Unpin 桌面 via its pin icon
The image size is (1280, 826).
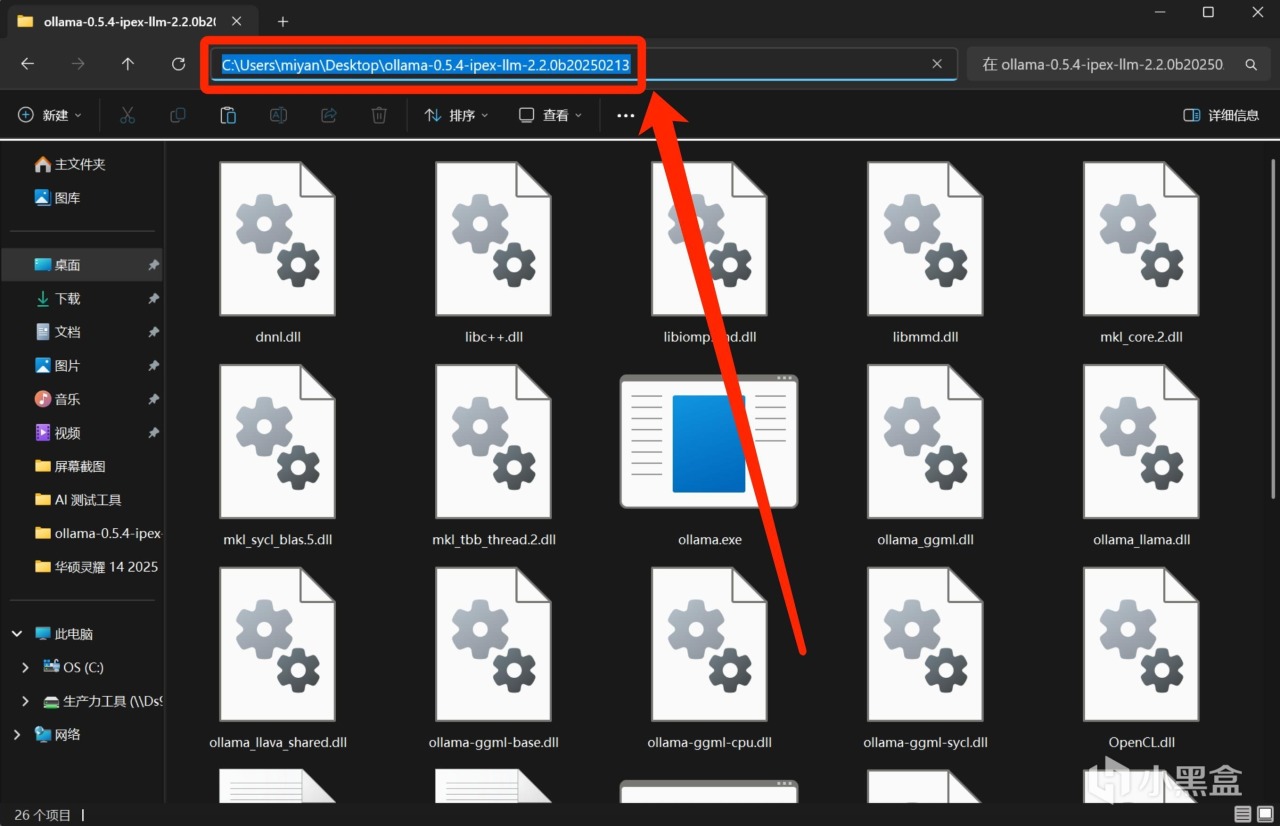pos(153,265)
